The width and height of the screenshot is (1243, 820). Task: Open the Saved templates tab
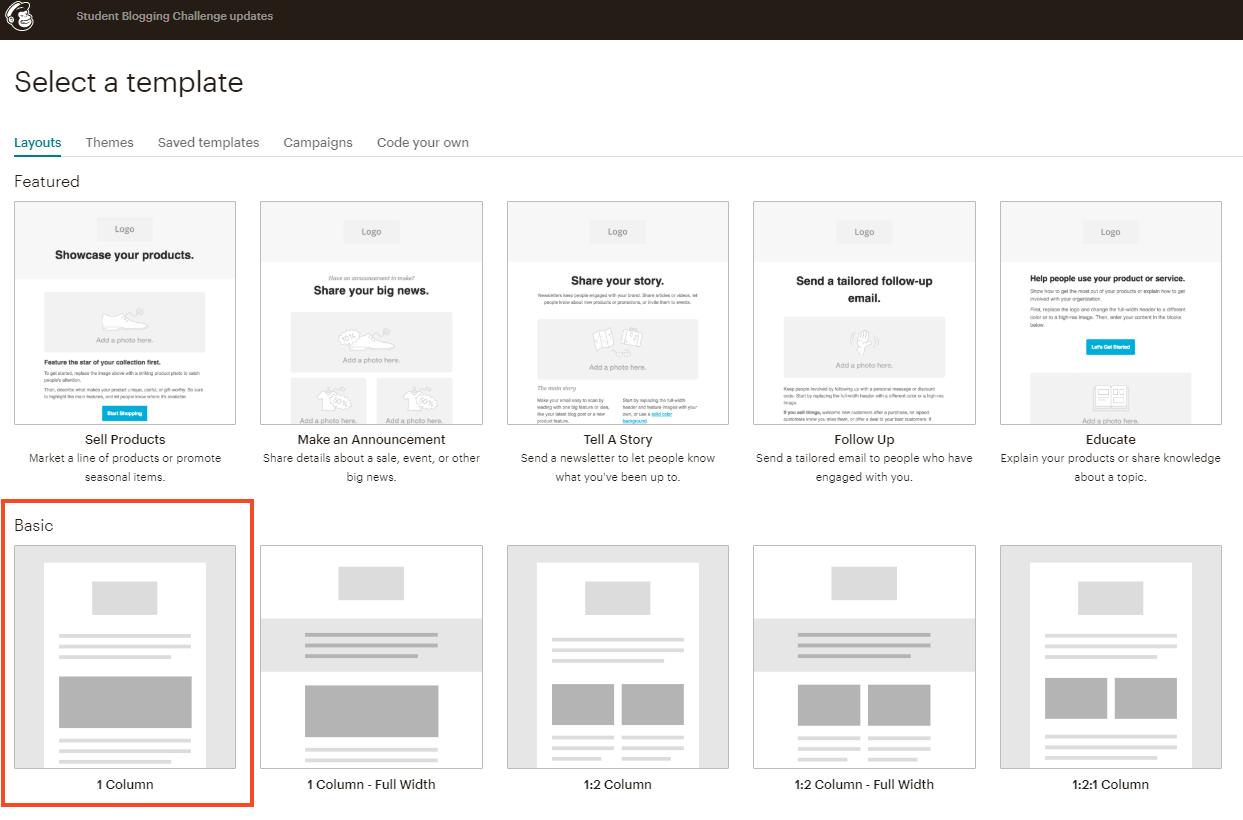pos(208,142)
